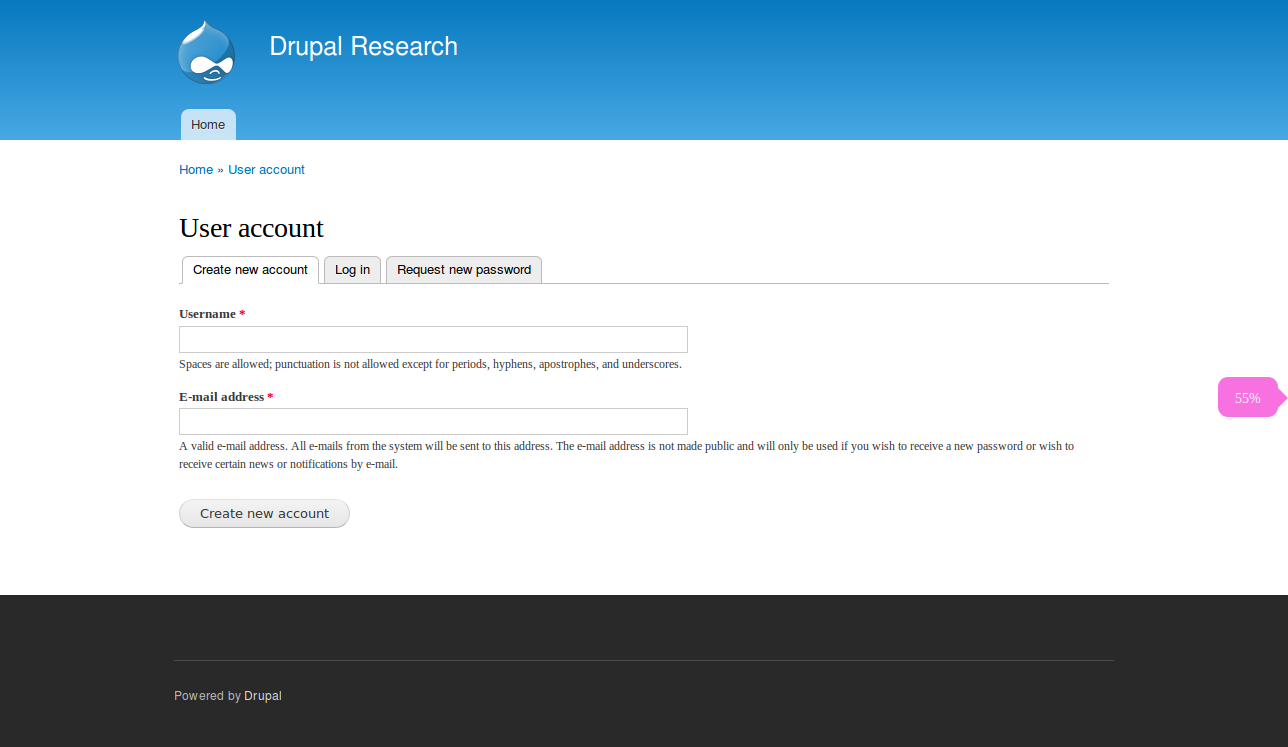Open the User account breadcrumb link
The width and height of the screenshot is (1288, 747).
(x=266, y=170)
